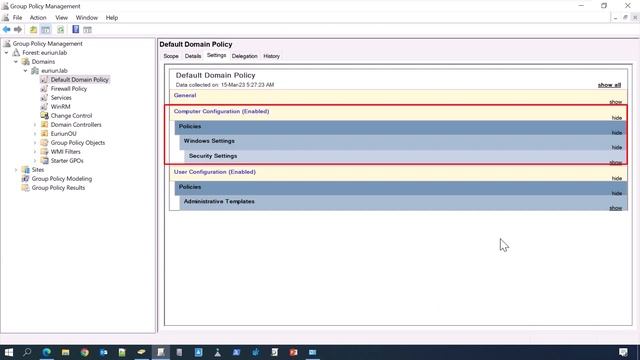Select WinRM in the tree
The height and width of the screenshot is (360, 640).
pos(60,107)
